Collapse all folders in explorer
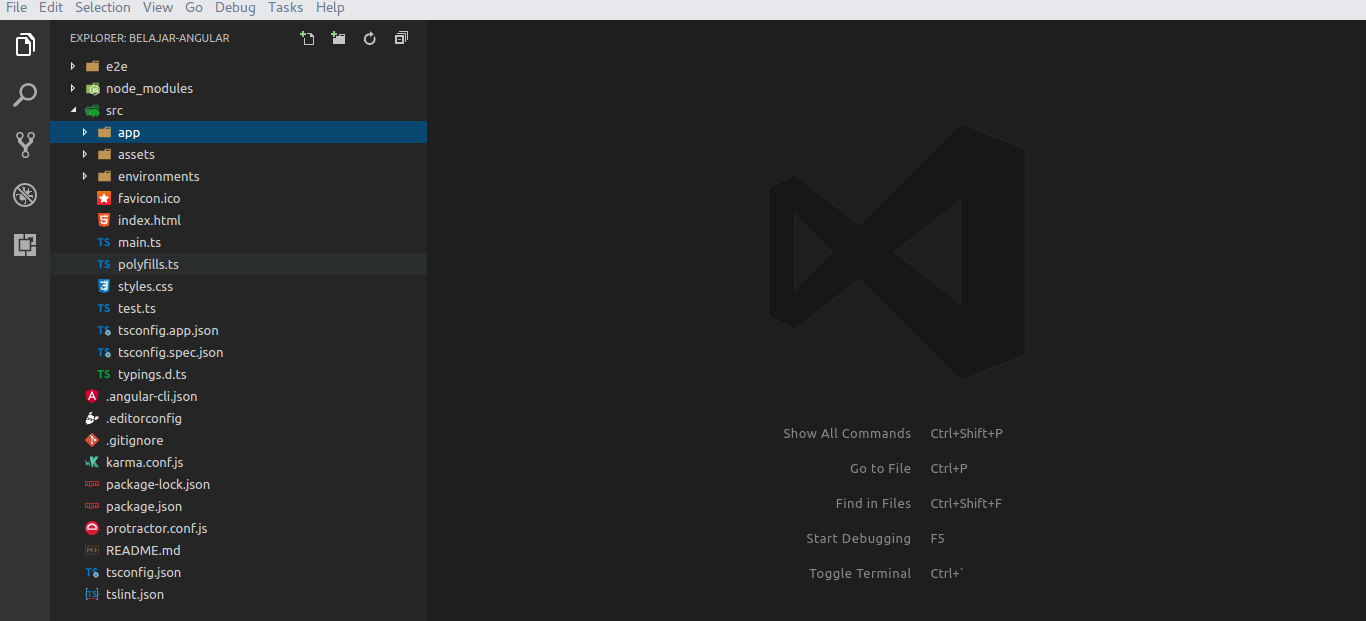This screenshot has width=1366, height=621. tap(401, 38)
